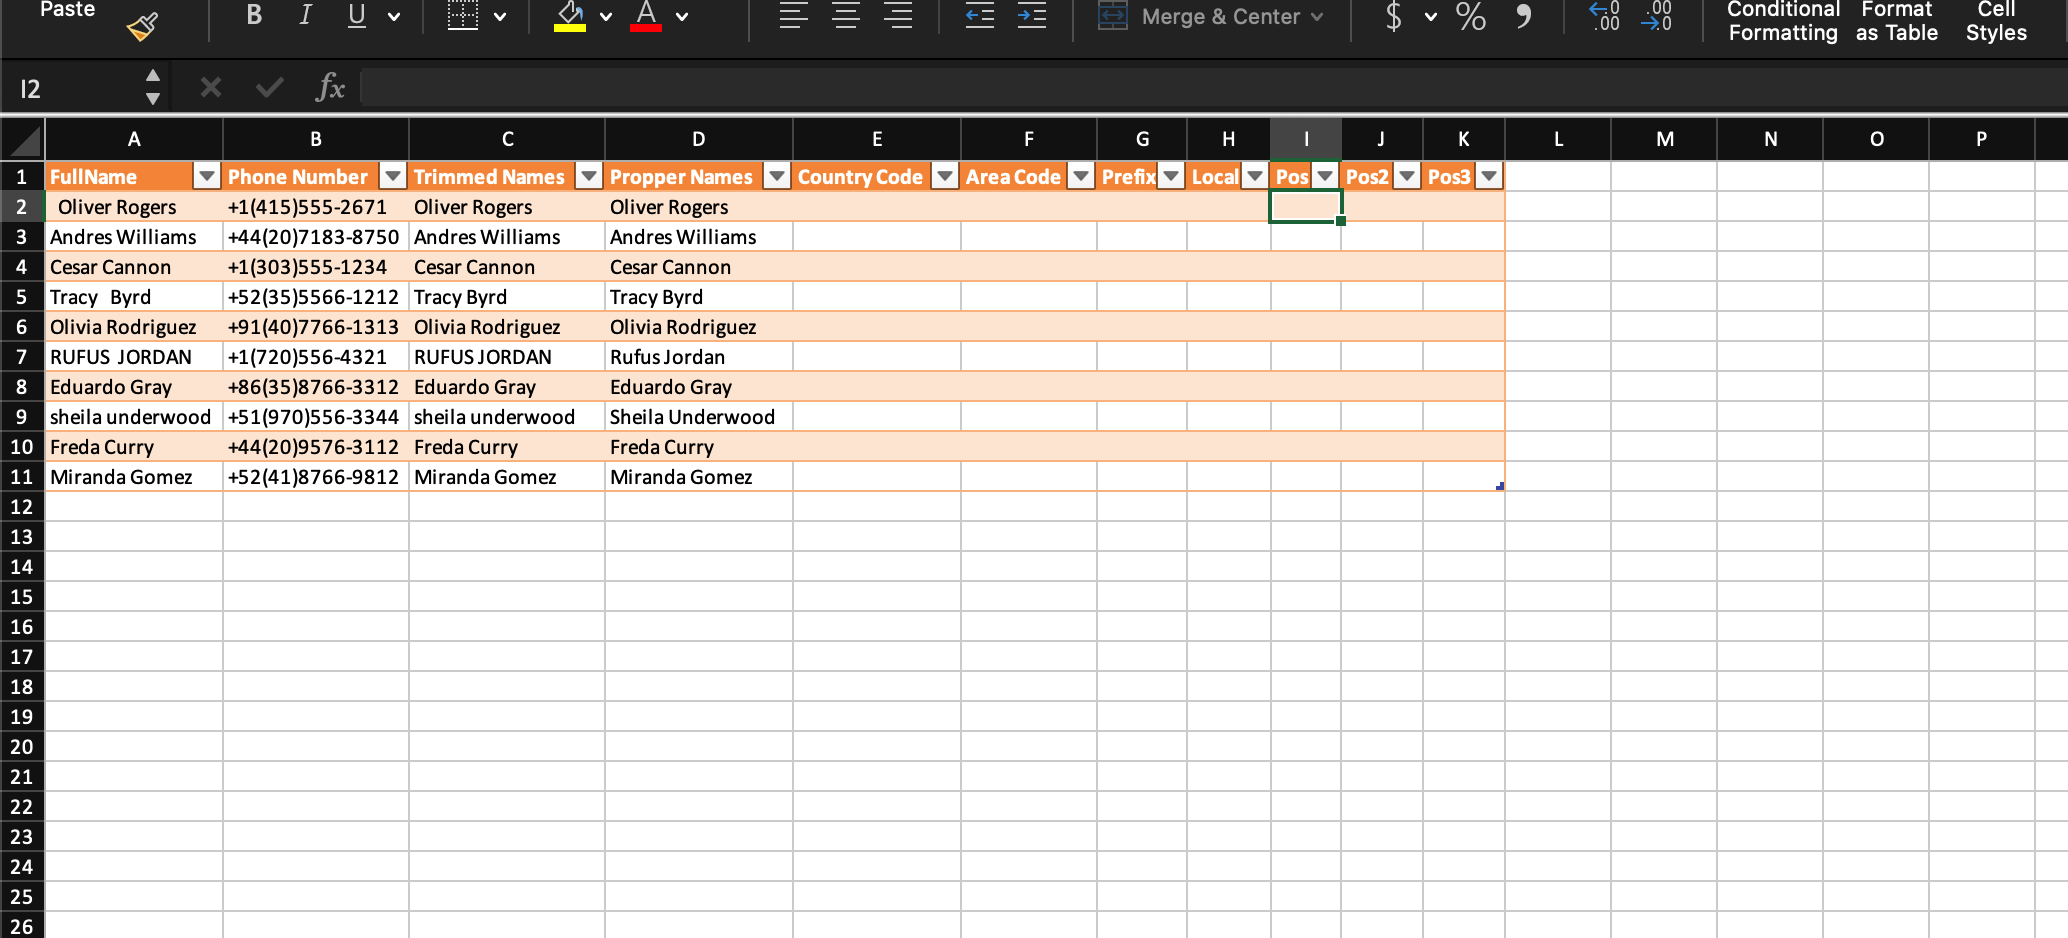This screenshot has width=2068, height=938.
Task: Apply percent number format
Action: [x=1470, y=17]
